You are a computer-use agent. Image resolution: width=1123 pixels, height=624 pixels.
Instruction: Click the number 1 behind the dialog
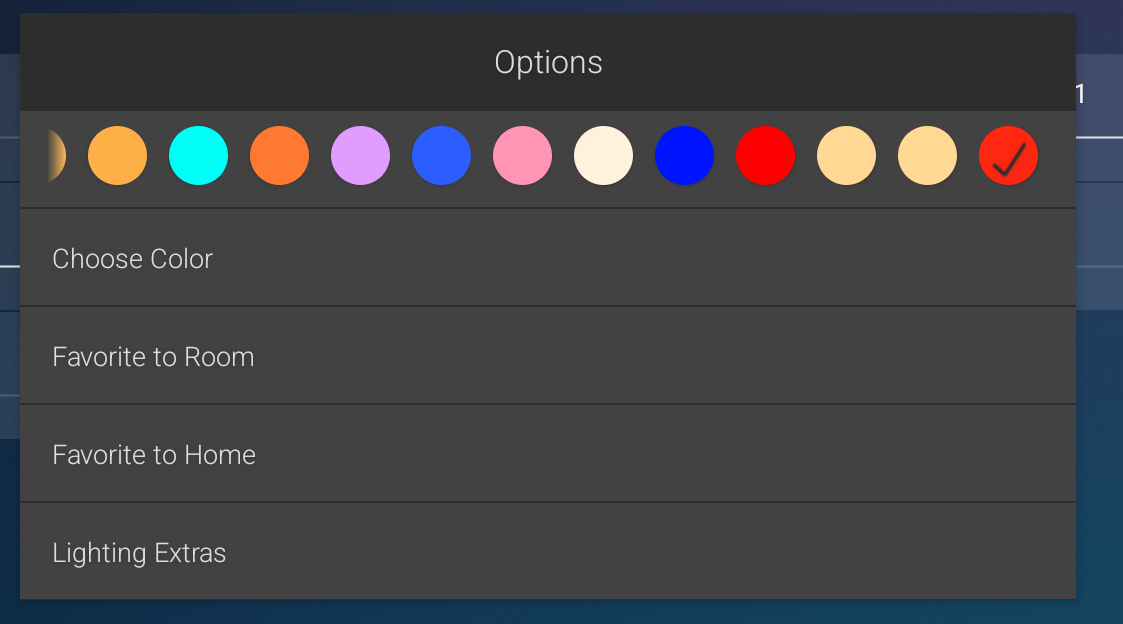tap(1080, 94)
